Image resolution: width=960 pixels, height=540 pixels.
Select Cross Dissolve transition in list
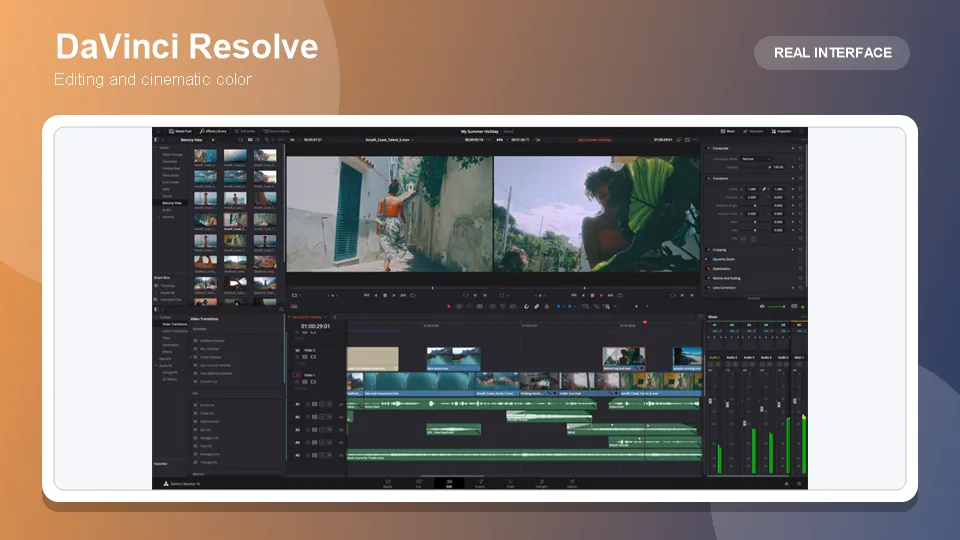(x=211, y=357)
